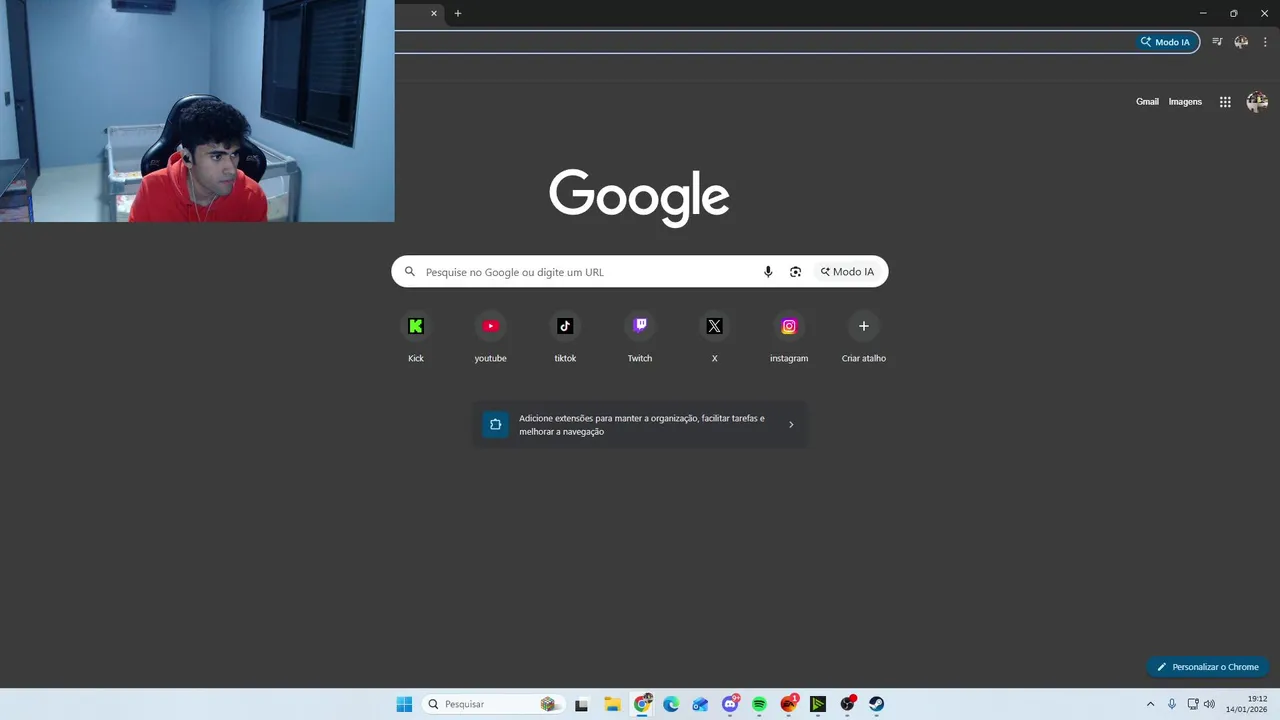Click the microphone icon in system tray

pyautogui.click(x=1172, y=704)
